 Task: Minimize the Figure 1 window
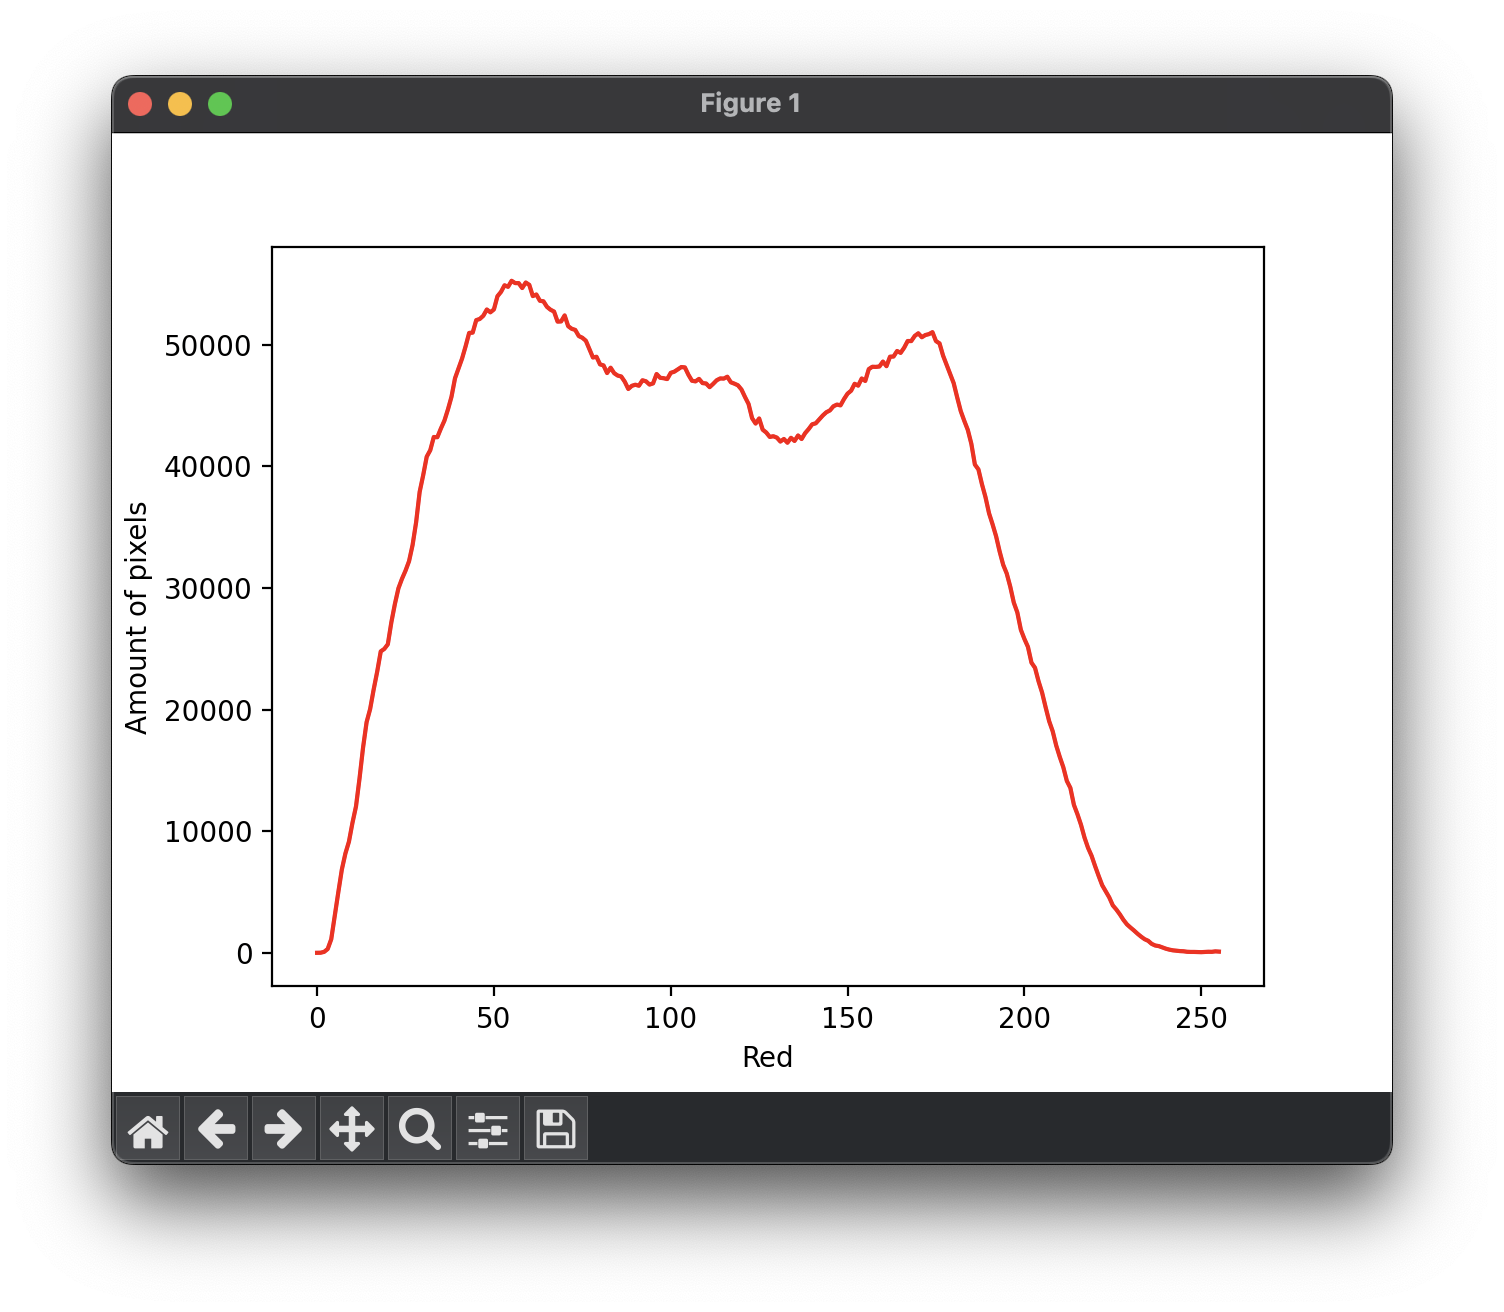(180, 104)
